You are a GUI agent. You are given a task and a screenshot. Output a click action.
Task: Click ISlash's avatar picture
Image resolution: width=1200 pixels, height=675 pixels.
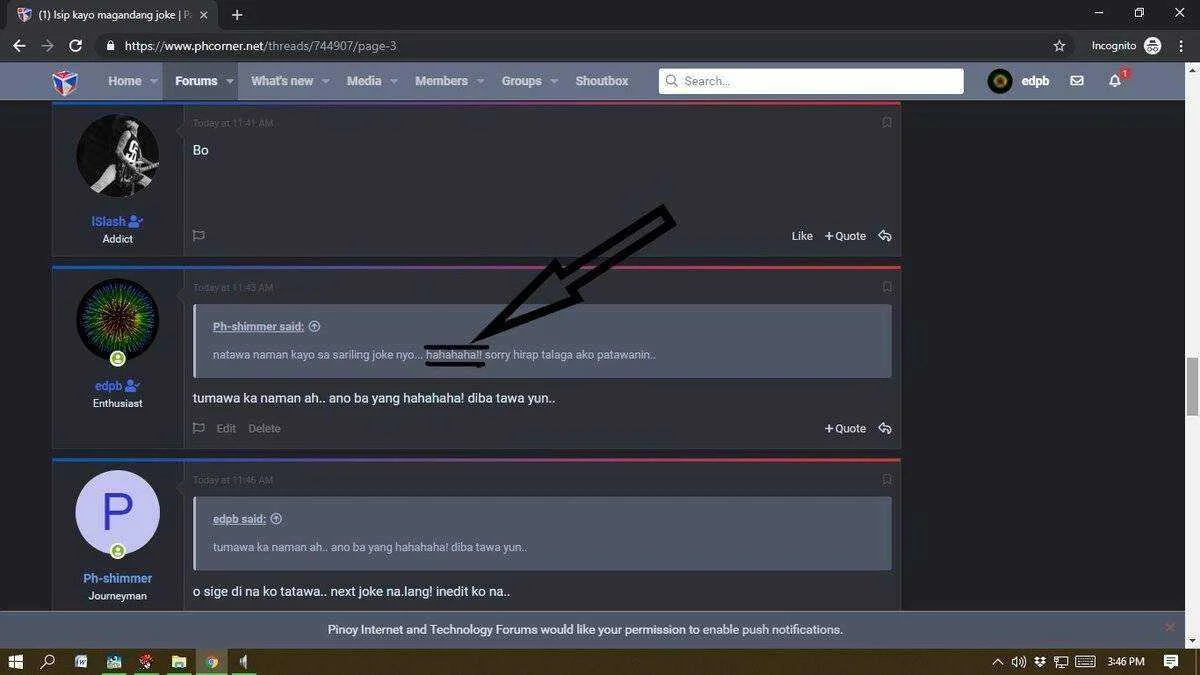(x=118, y=155)
